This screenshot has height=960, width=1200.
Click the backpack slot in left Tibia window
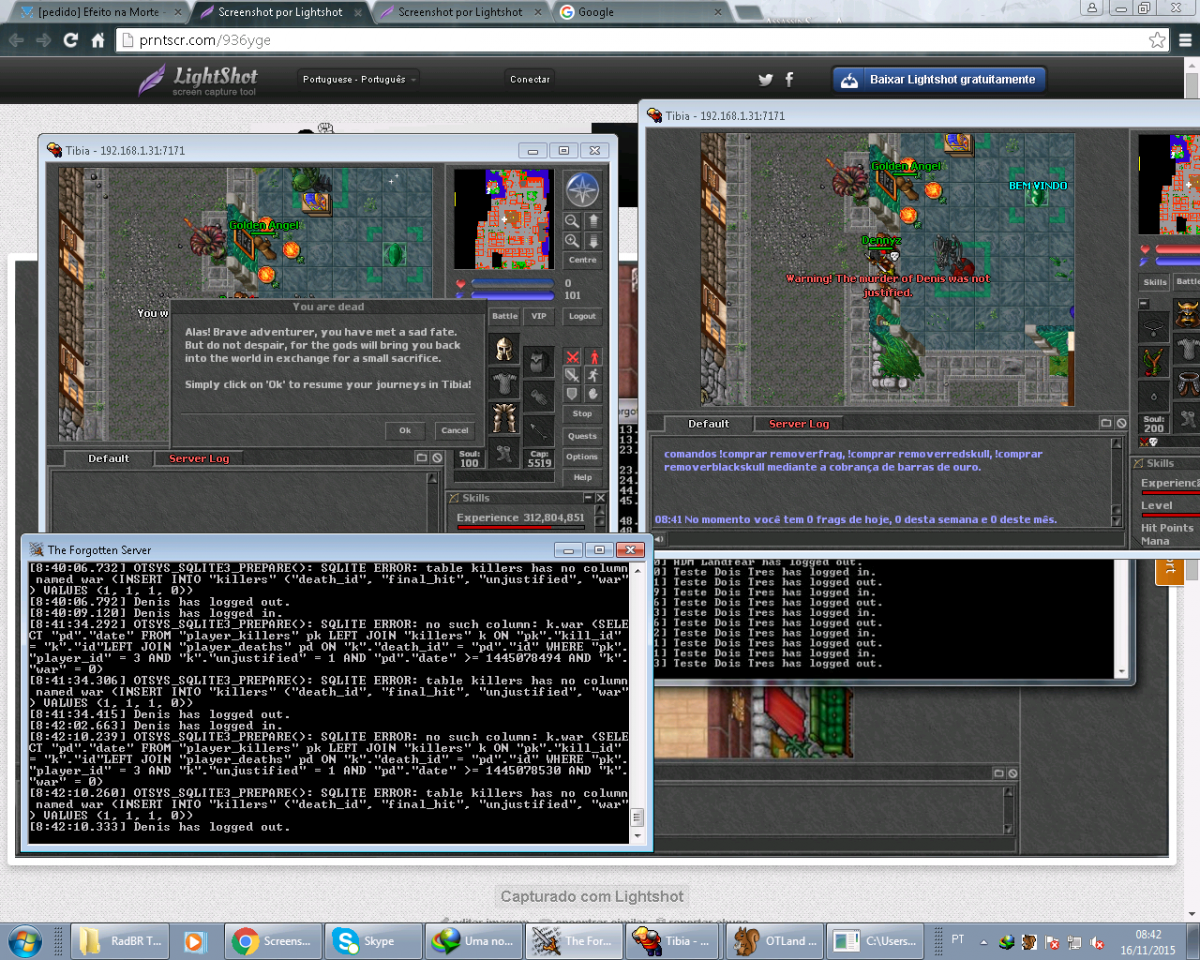(540, 361)
